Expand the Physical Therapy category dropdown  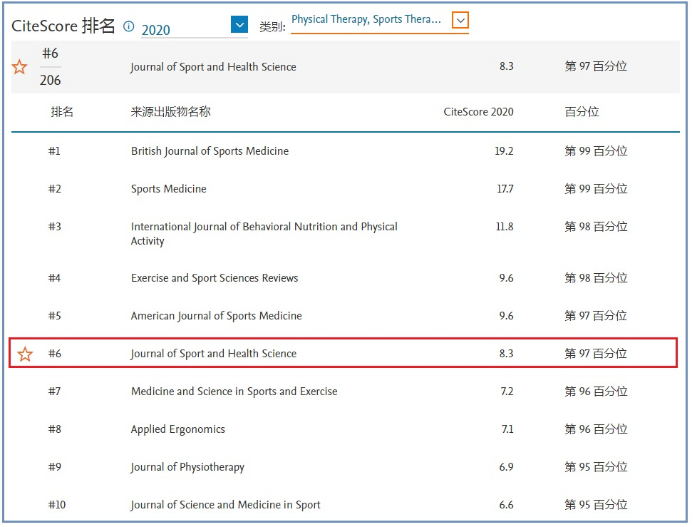pos(459,20)
